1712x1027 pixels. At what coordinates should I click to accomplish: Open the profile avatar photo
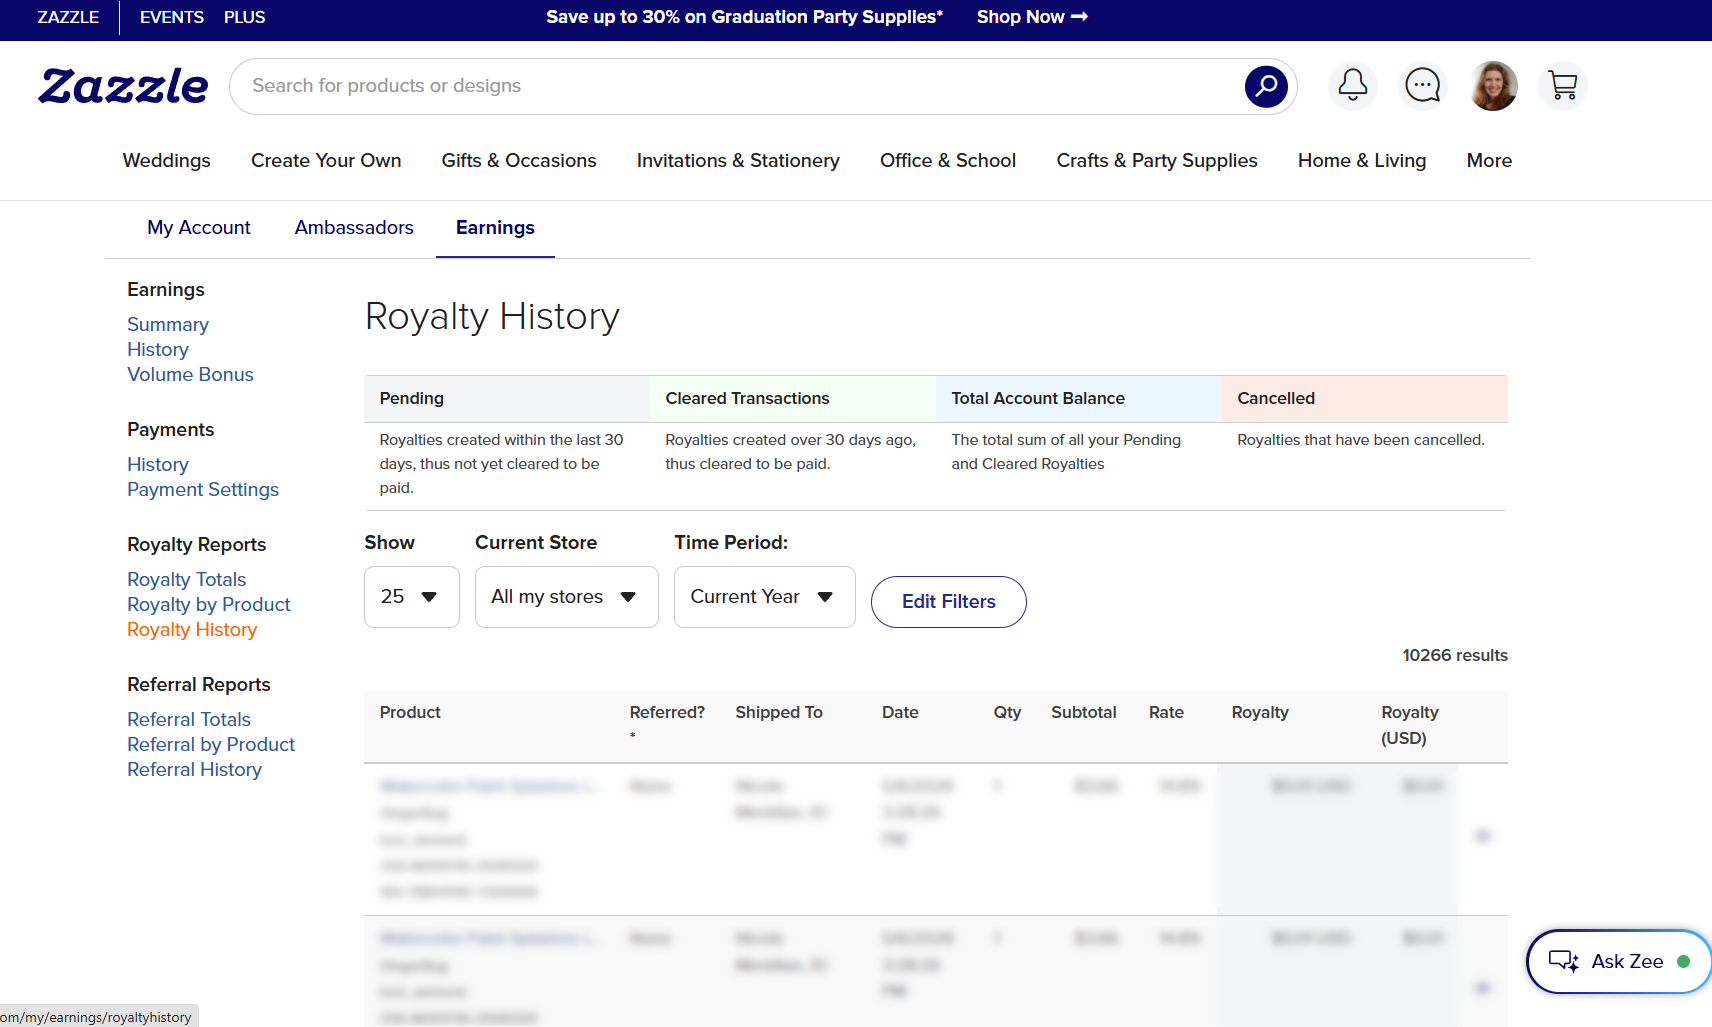coord(1494,86)
